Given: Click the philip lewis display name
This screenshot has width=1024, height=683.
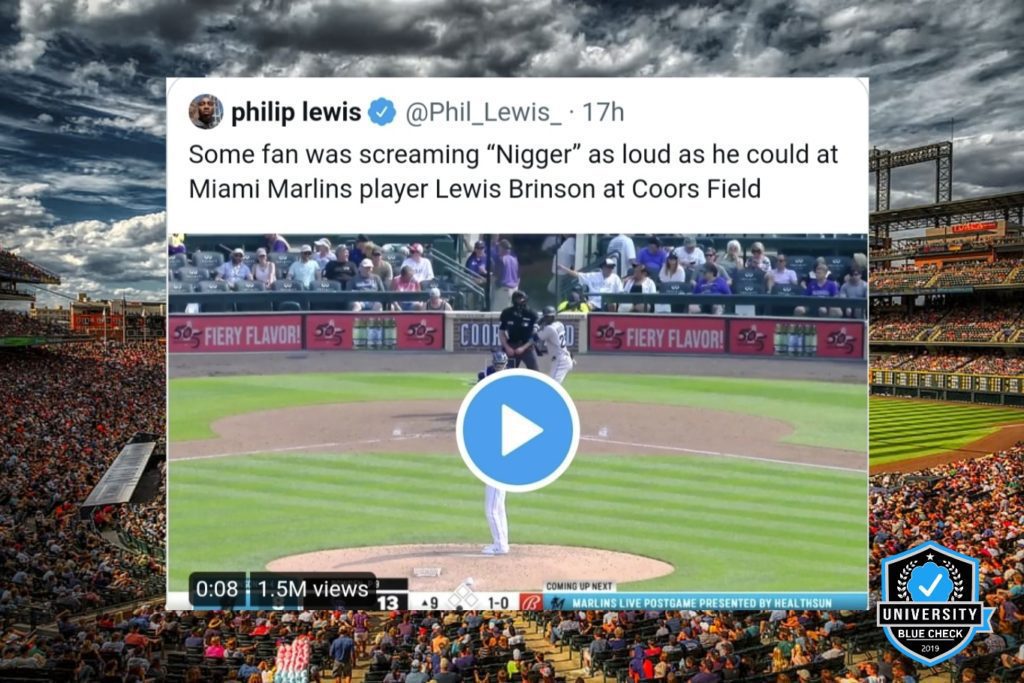Looking at the screenshot, I should (x=296, y=112).
